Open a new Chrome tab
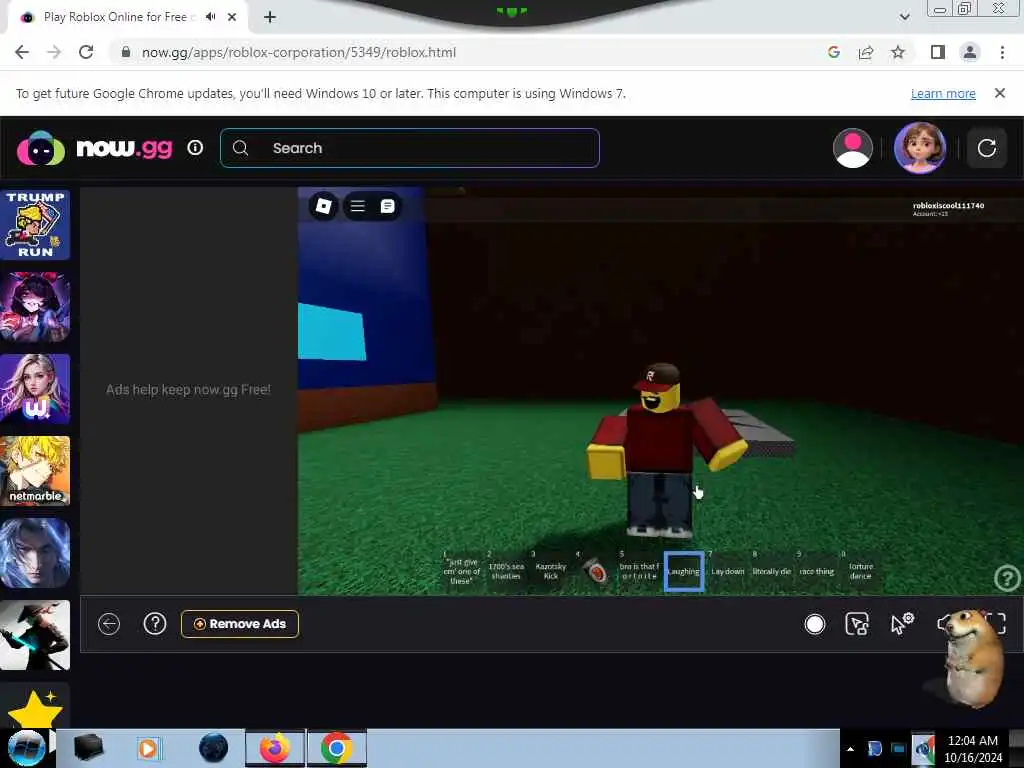The width and height of the screenshot is (1024, 768). [270, 17]
